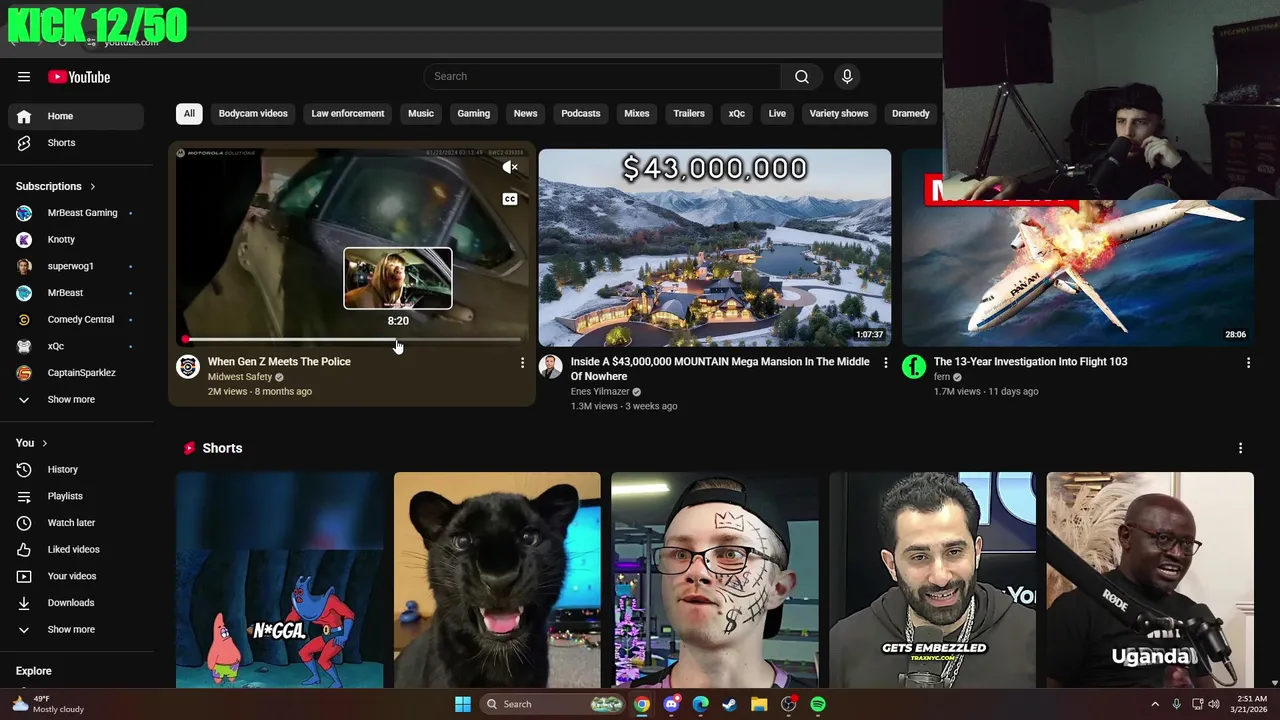Open Spotify from the taskbar
Viewport: 1280px width, 720px height.
[x=818, y=704]
